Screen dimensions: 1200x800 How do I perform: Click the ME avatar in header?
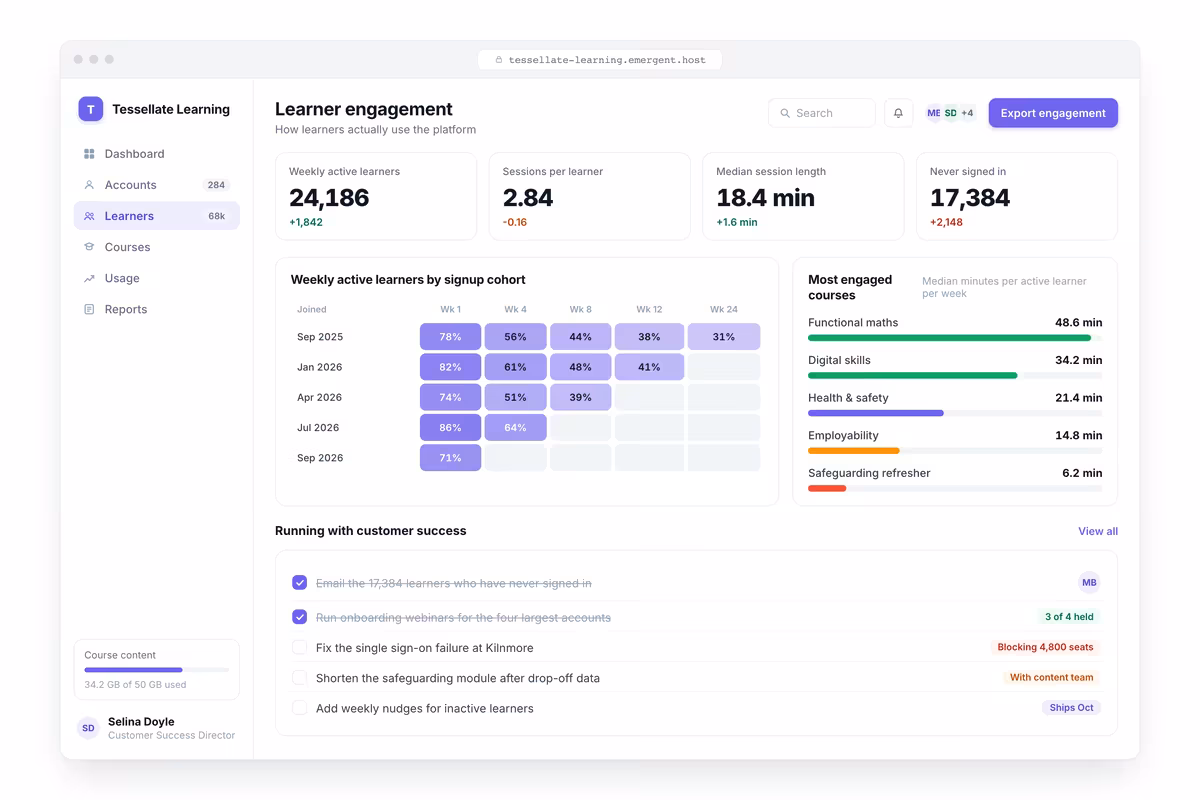[x=934, y=113]
